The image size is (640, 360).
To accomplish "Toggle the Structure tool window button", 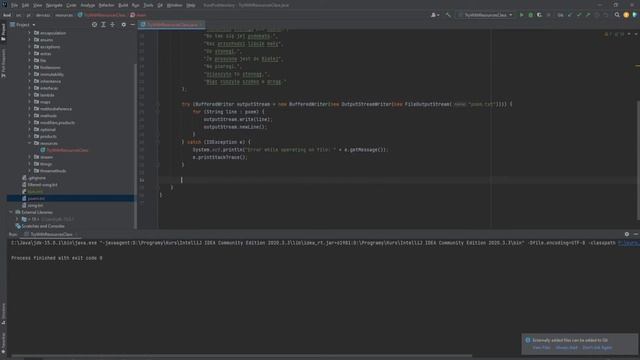I will point(3,313).
